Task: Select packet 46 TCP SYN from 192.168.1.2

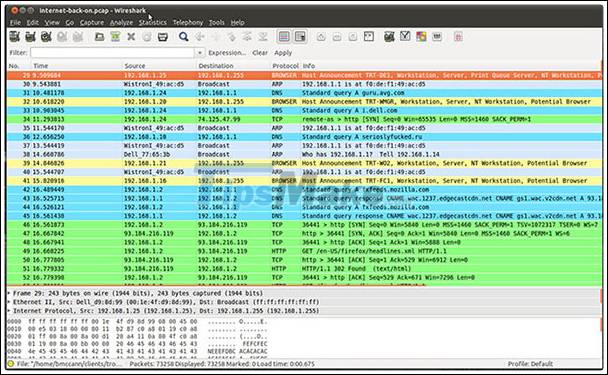Action: point(304,225)
